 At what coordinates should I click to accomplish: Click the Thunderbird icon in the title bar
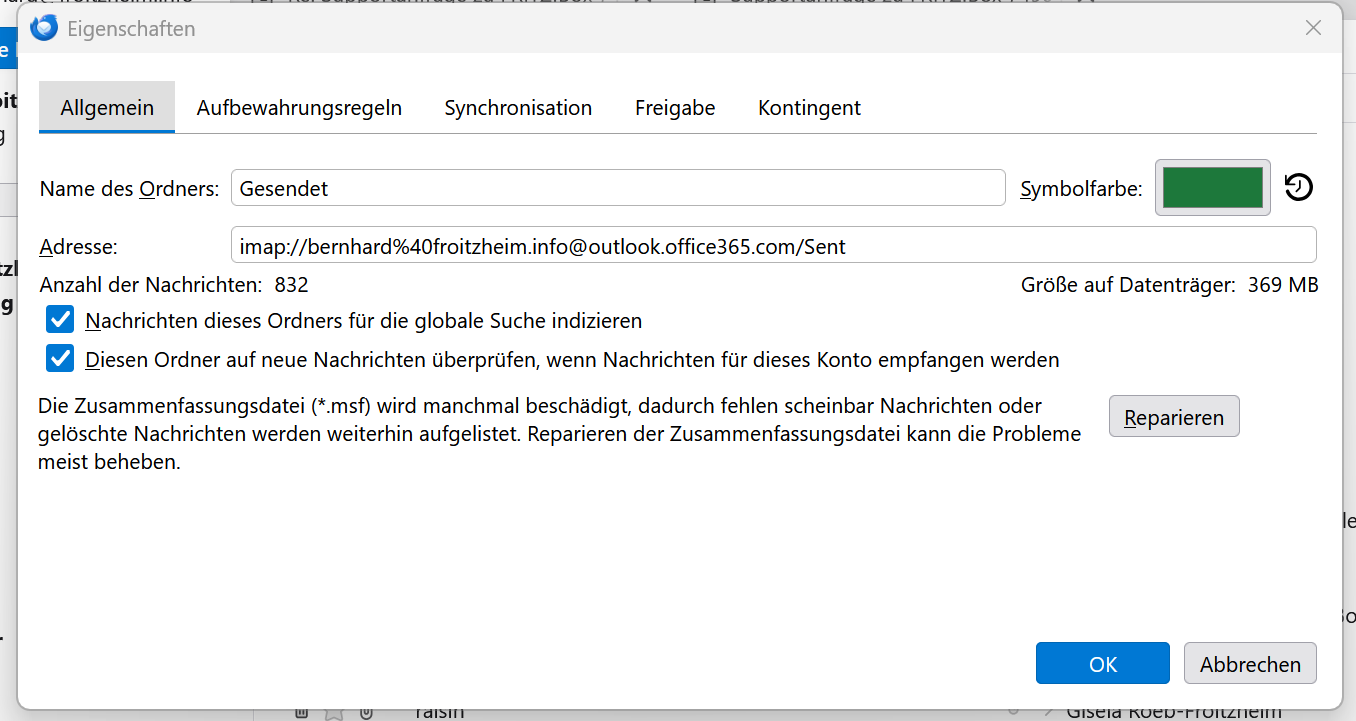[44, 28]
